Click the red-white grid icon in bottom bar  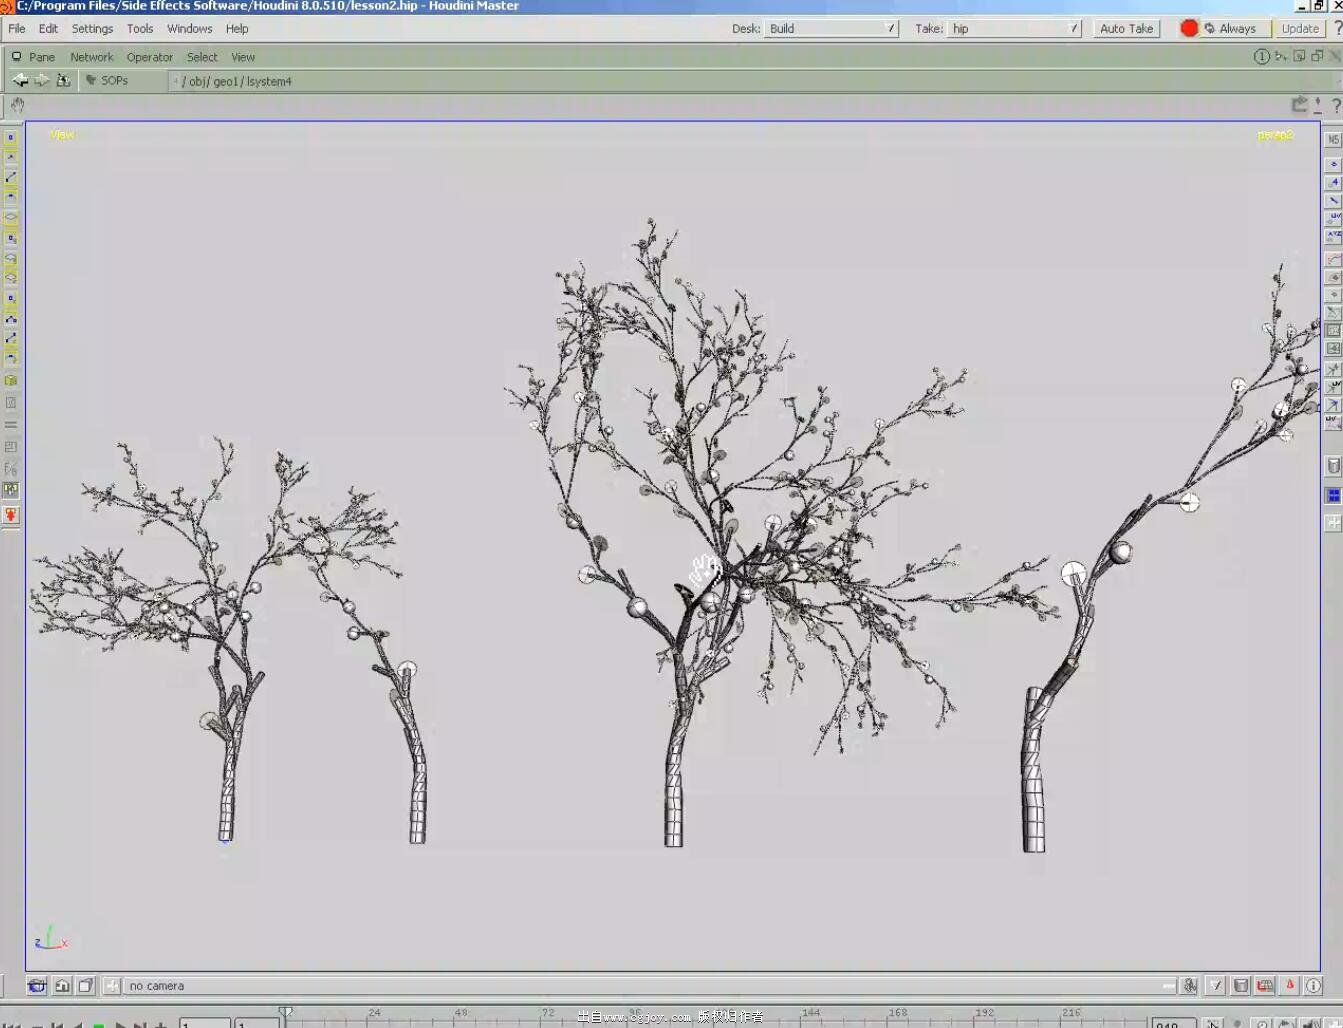tap(1265, 986)
